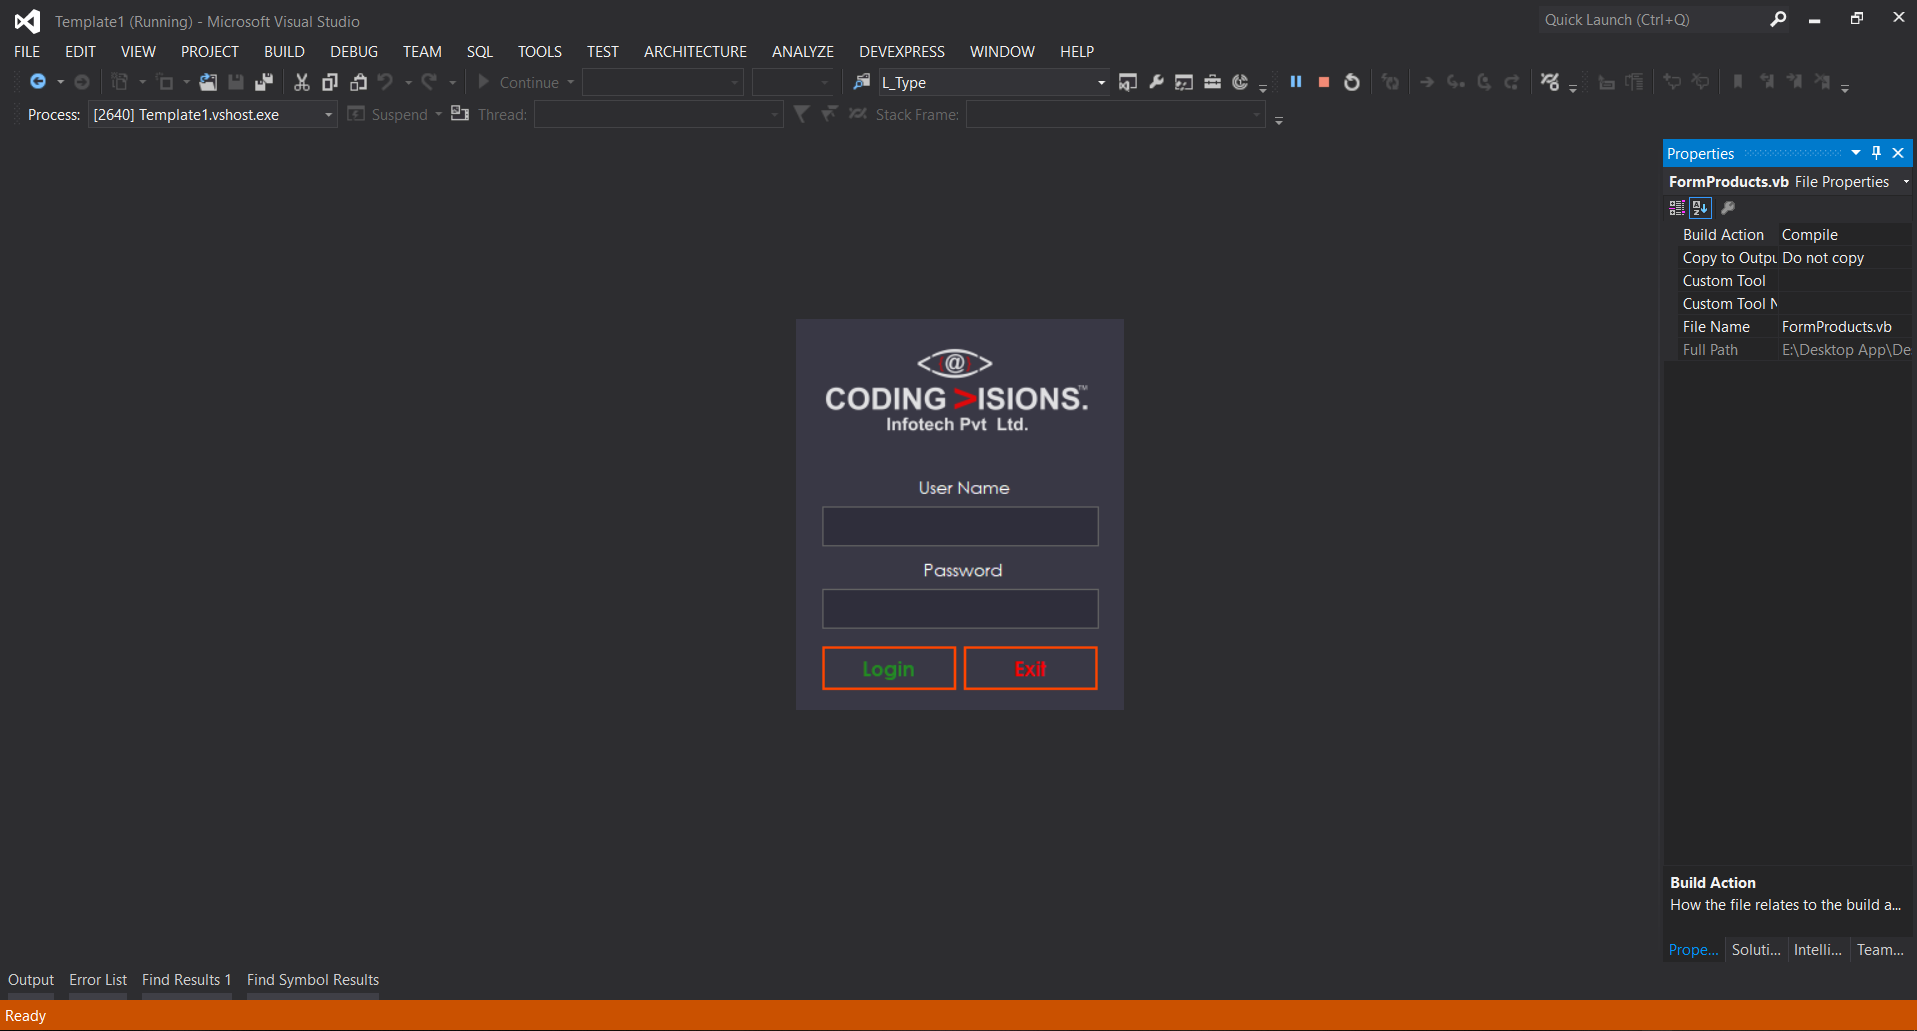
Task: Click the Copy toolbar icon
Action: click(329, 82)
